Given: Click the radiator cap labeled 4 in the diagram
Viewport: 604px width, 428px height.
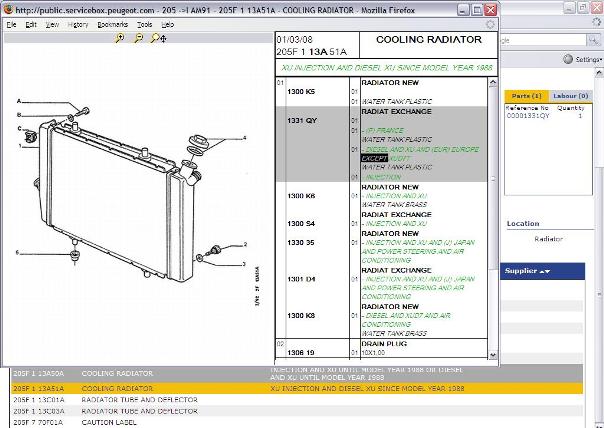Looking at the screenshot, I should pyautogui.click(x=198, y=141).
